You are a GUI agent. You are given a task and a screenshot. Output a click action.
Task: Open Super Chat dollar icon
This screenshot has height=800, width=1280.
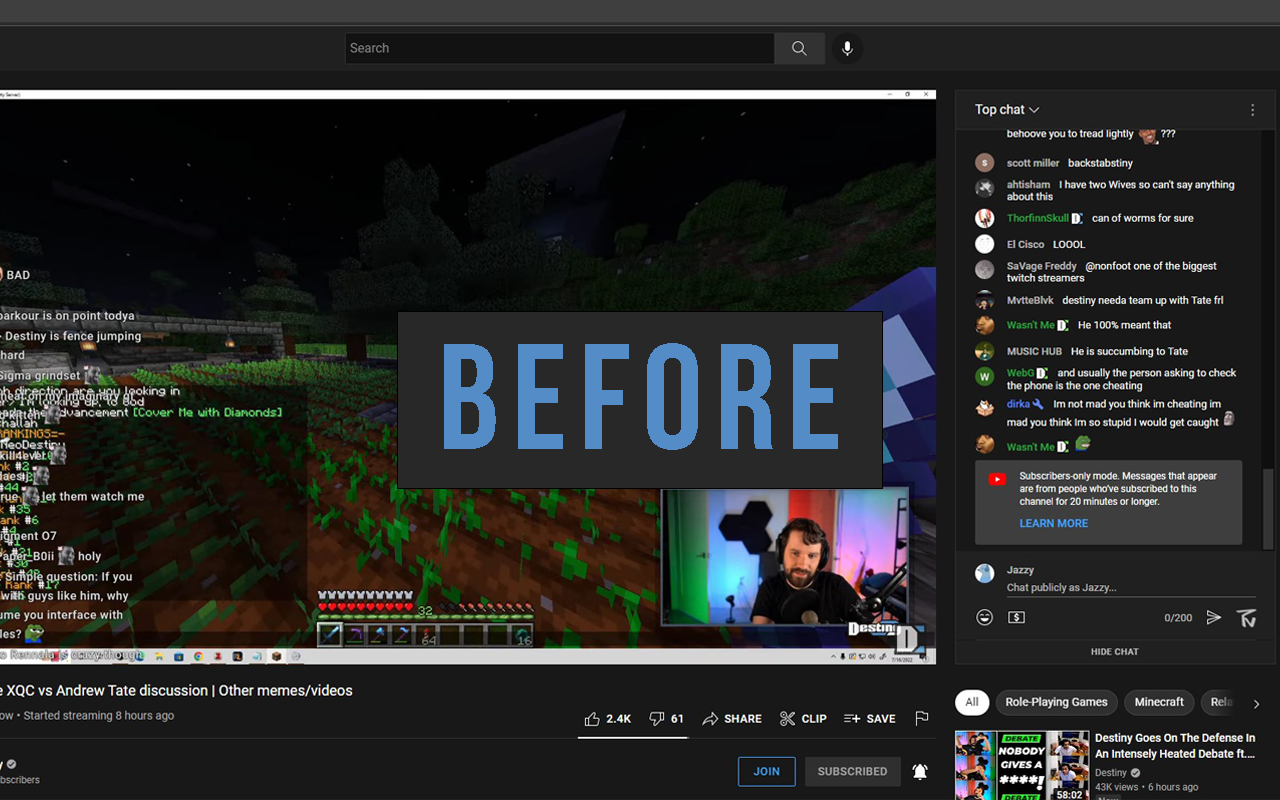[x=1016, y=618]
